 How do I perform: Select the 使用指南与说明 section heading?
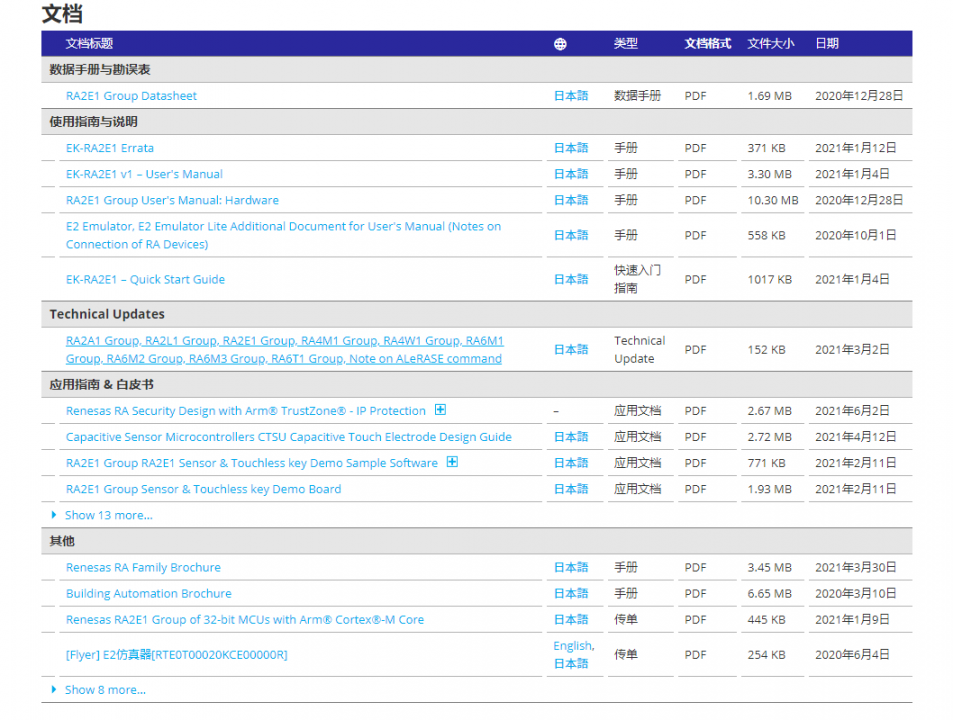(x=94, y=122)
